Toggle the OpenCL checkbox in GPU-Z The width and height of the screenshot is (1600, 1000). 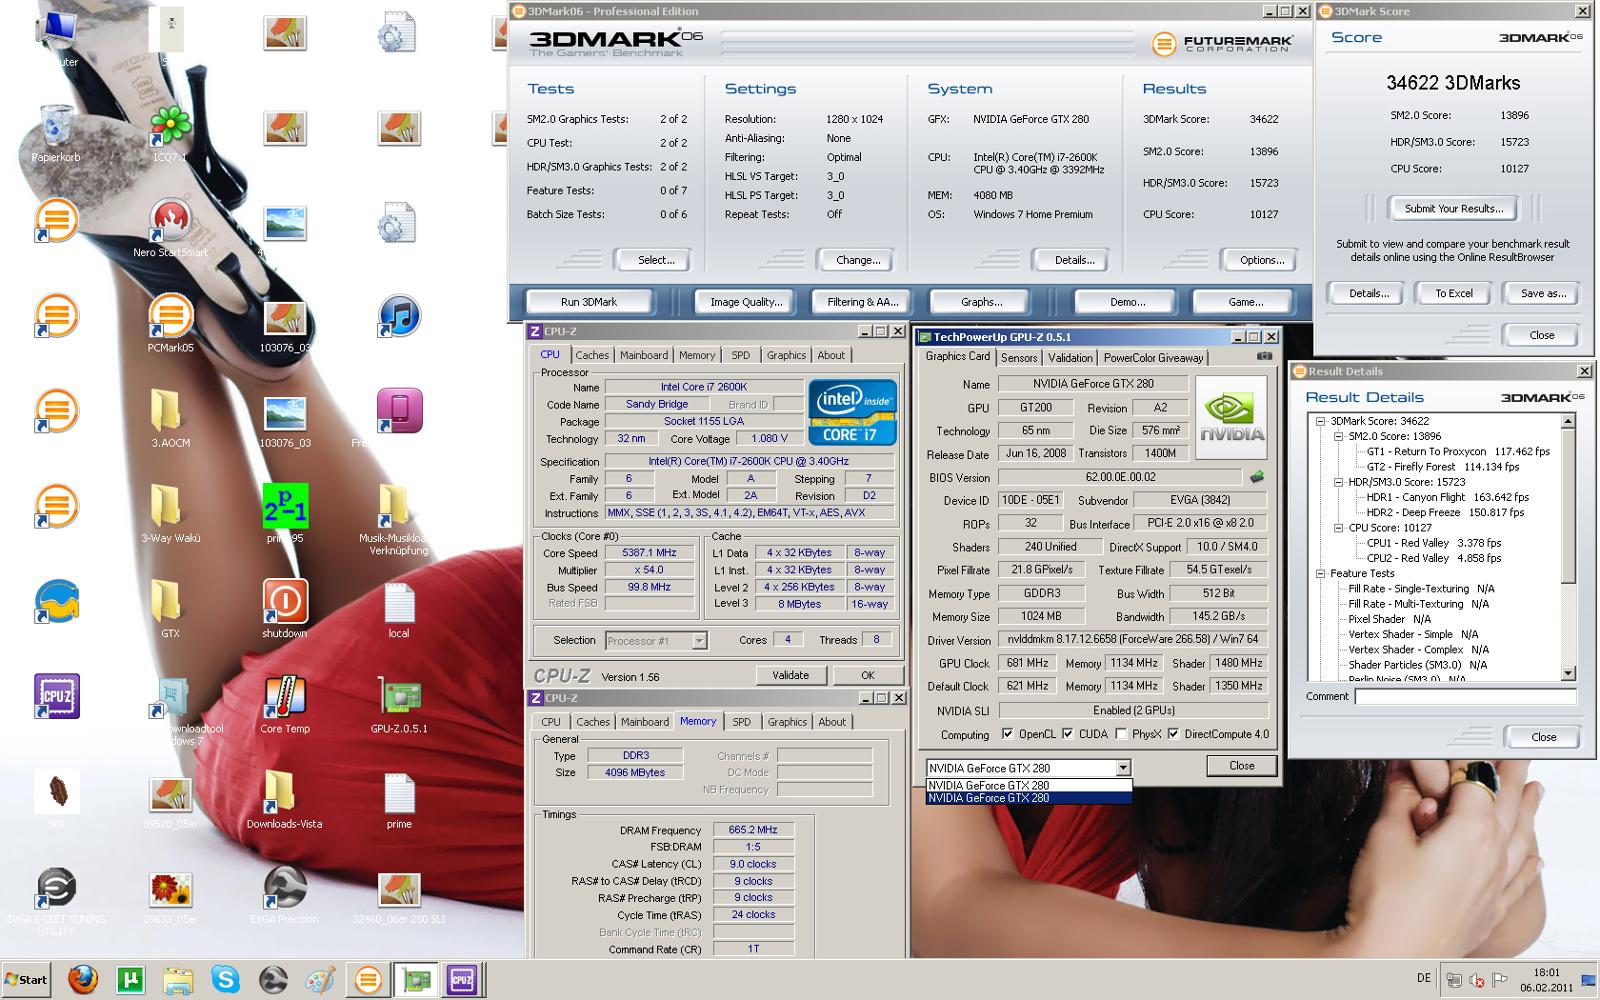tap(1008, 734)
